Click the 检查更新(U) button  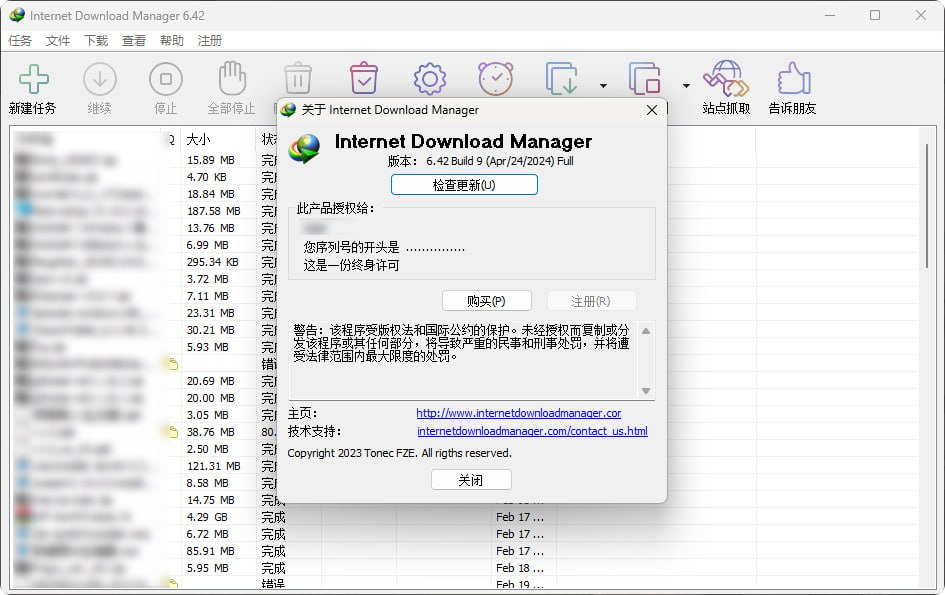464,185
